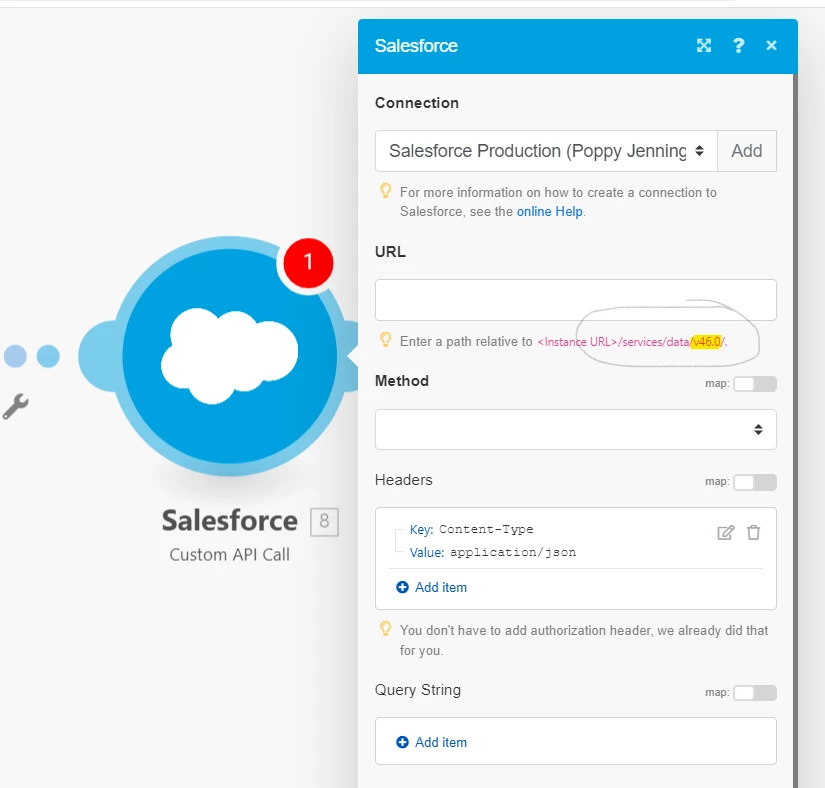The height and width of the screenshot is (788, 825).
Task: Click the lightbulb hint by authorization note
Action: (x=385, y=629)
